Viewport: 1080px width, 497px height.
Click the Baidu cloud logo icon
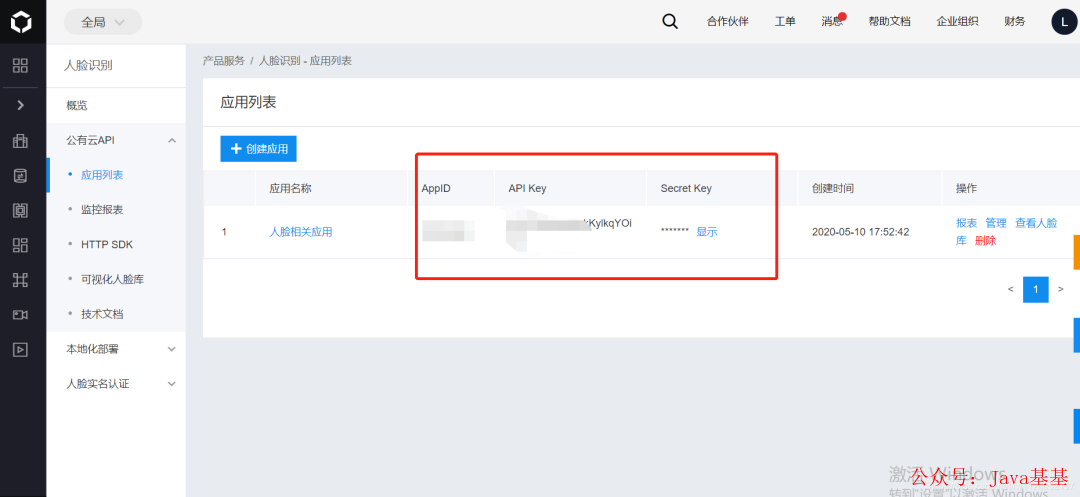(21, 23)
